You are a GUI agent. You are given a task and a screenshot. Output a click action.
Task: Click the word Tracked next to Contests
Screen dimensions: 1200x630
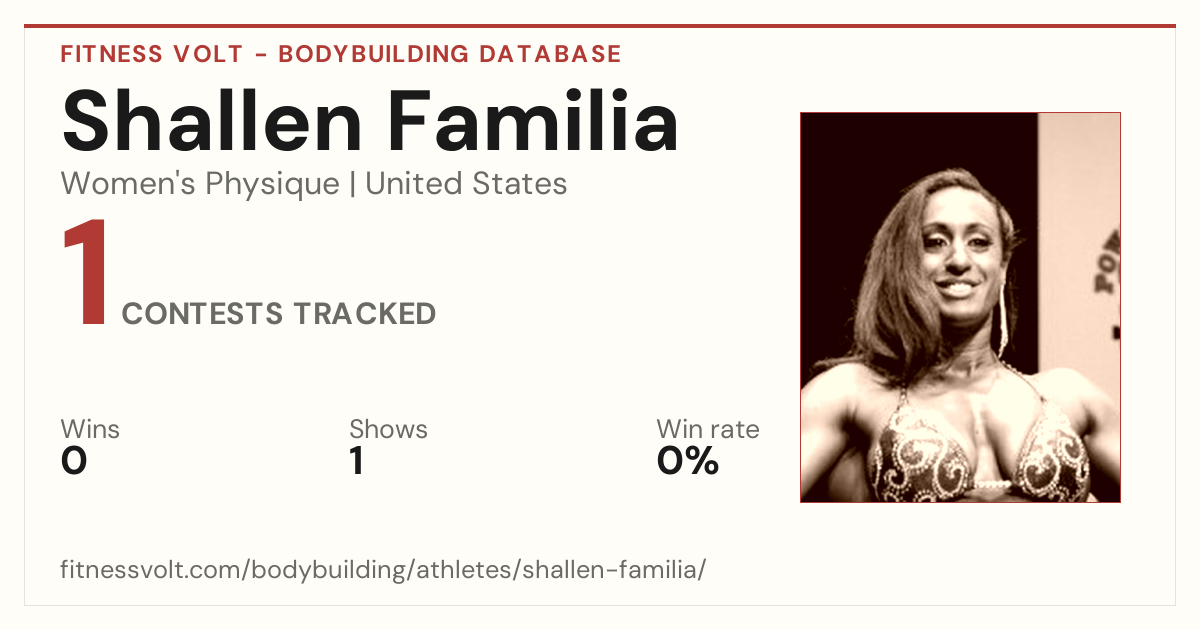pos(365,314)
